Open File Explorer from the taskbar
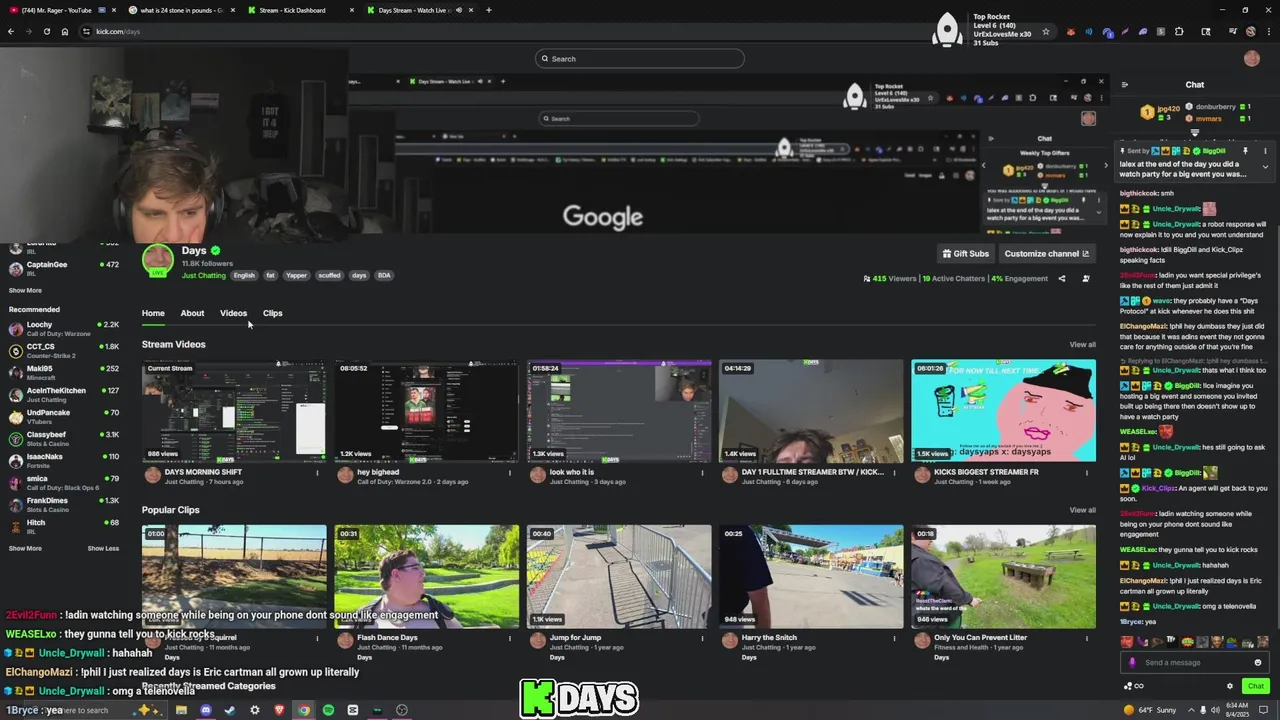Screen dimensions: 1280x720 click(181, 710)
